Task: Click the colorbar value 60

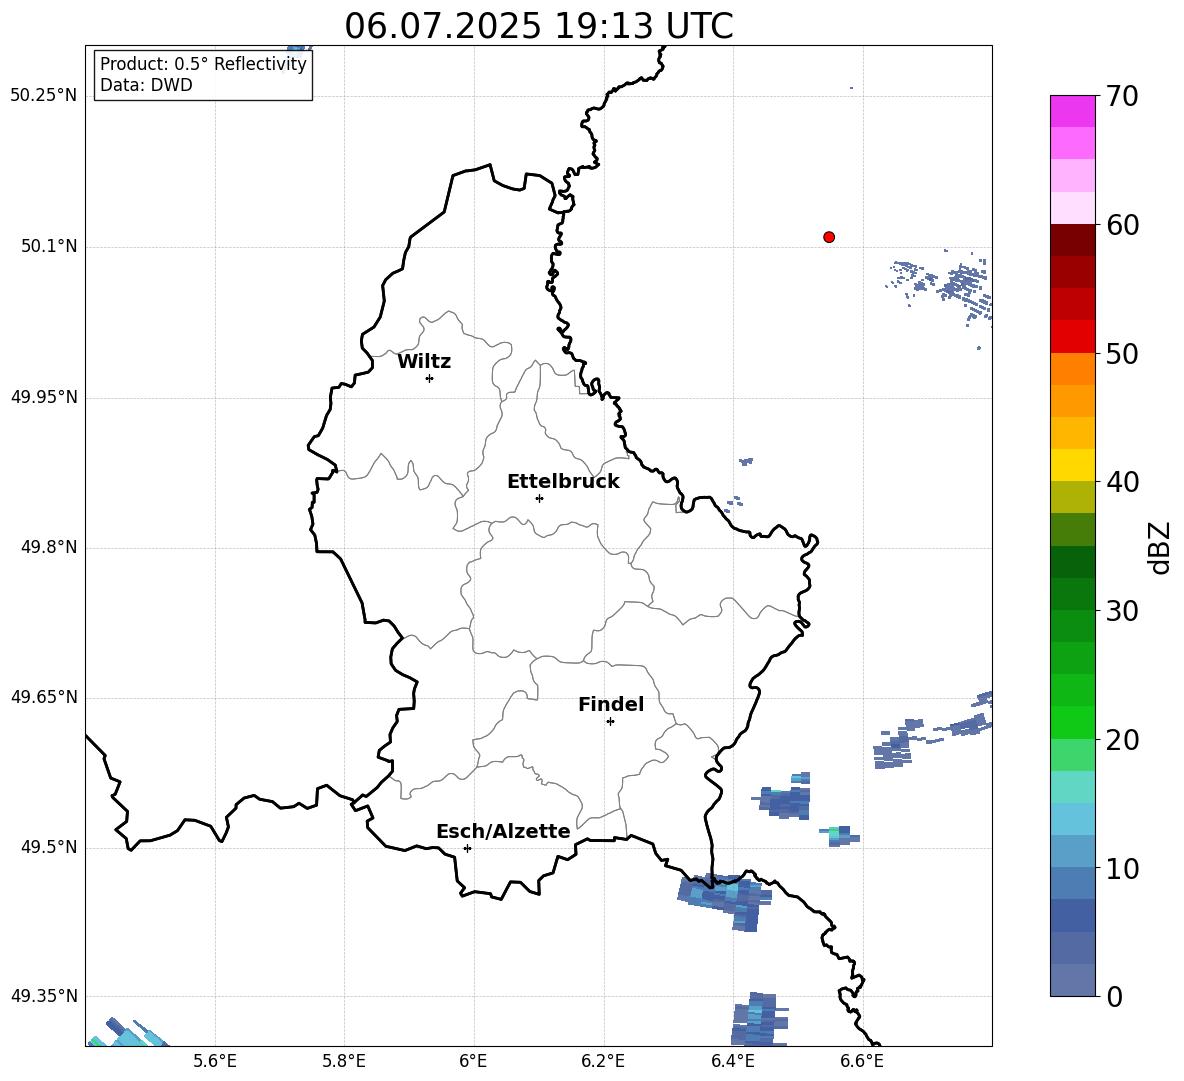Action: (1122, 225)
